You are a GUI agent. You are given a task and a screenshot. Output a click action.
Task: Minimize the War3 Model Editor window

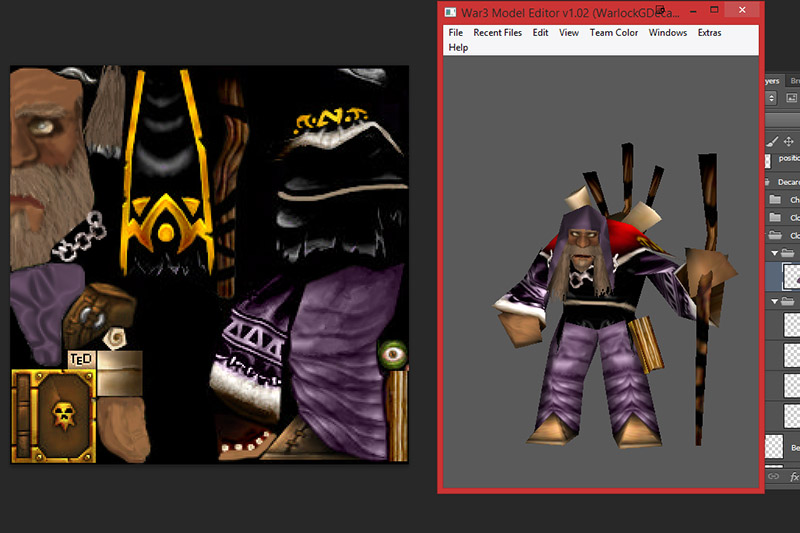coord(693,11)
